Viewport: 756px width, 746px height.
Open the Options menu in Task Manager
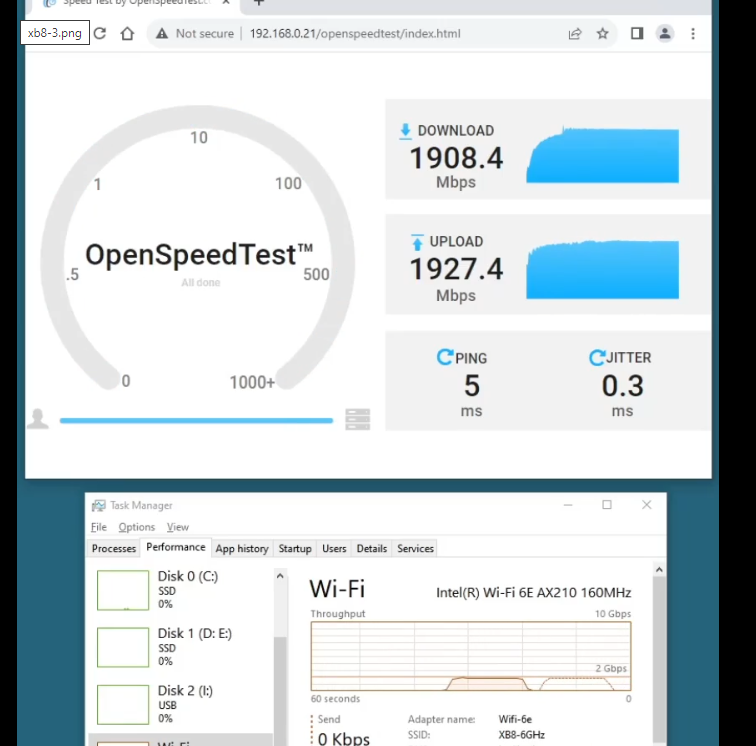tap(137, 527)
